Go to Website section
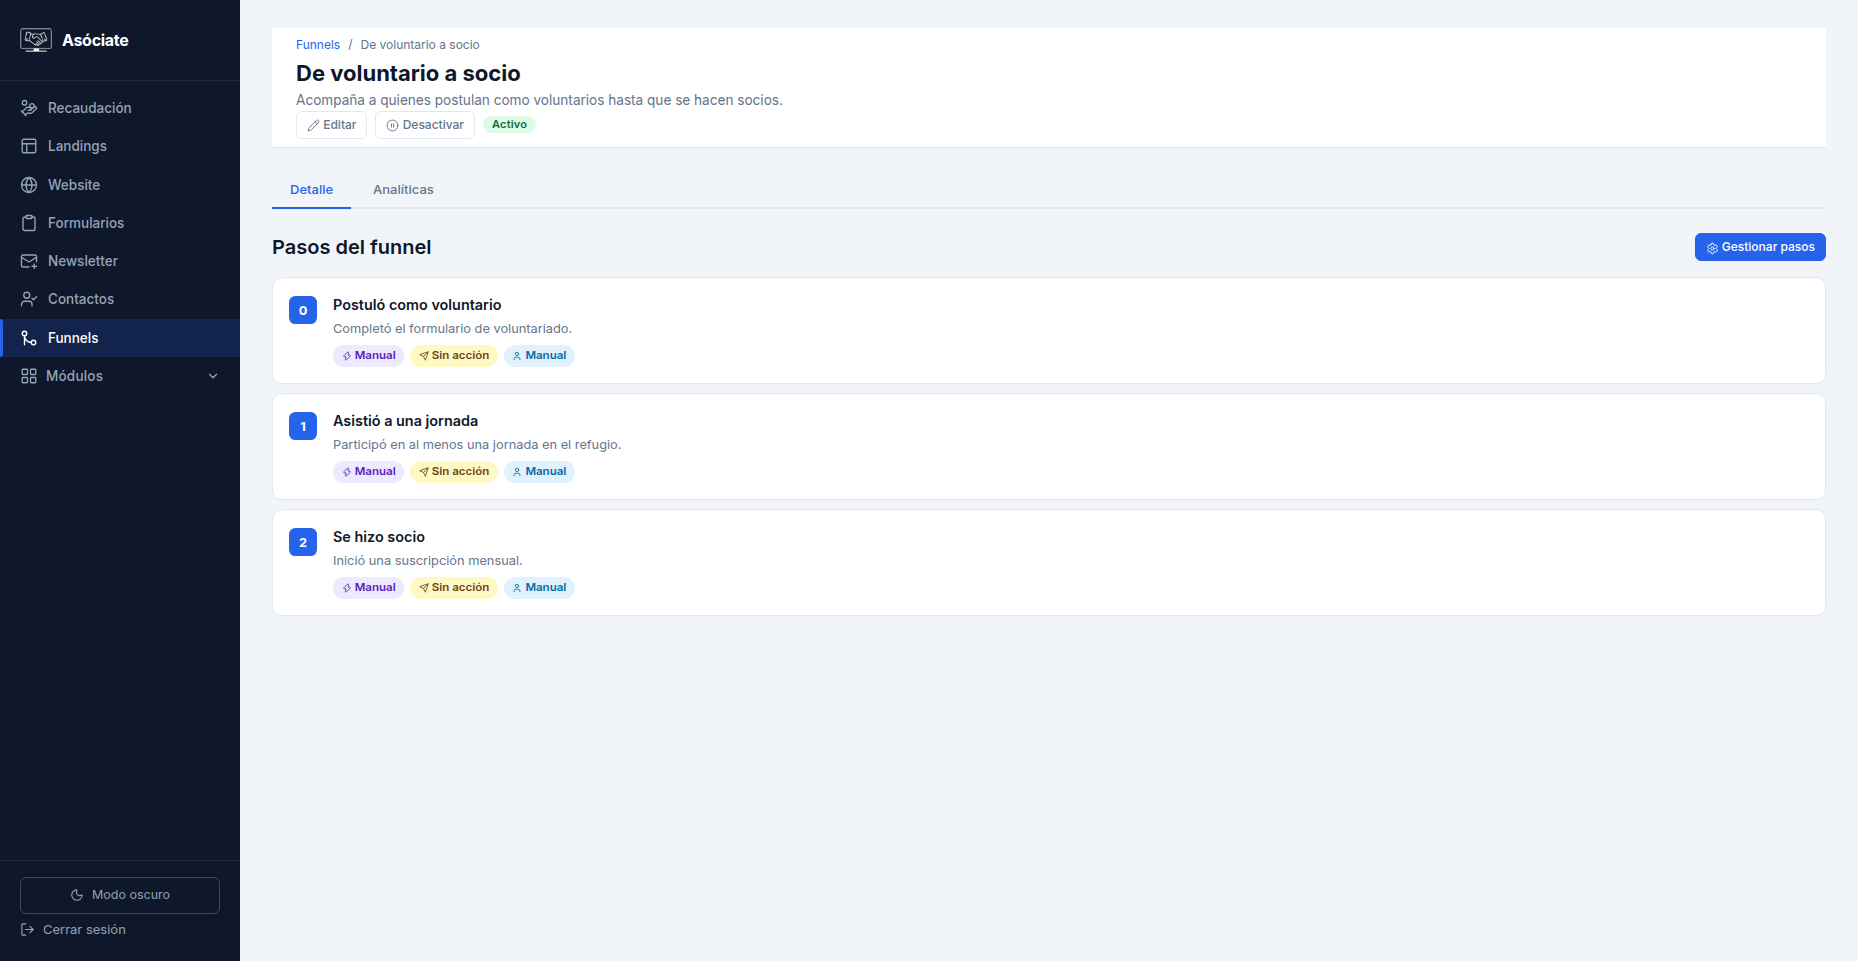Viewport: 1858px width, 961px height. pyautogui.click(x=120, y=185)
